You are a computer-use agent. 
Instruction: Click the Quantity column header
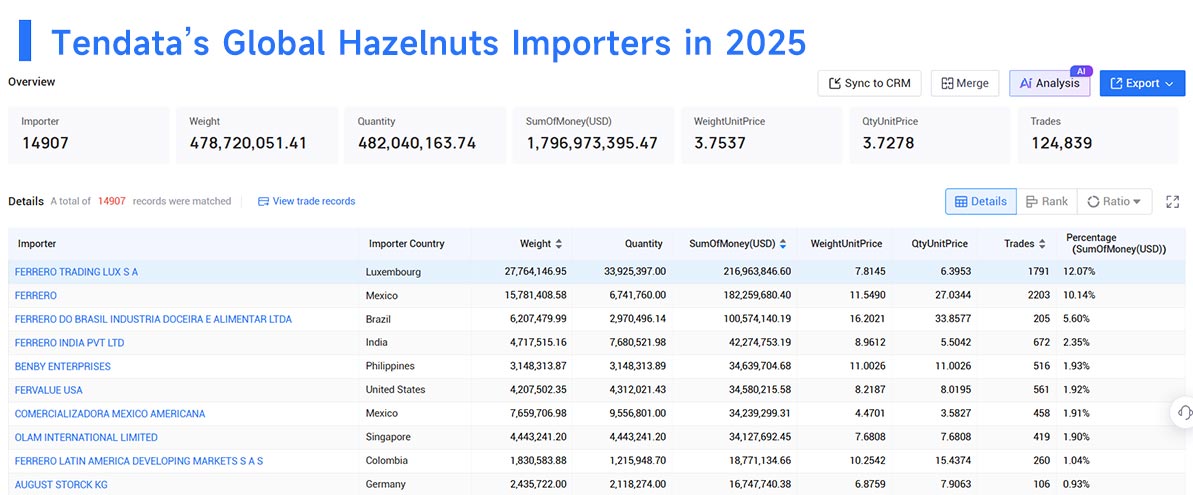pyautogui.click(x=644, y=244)
